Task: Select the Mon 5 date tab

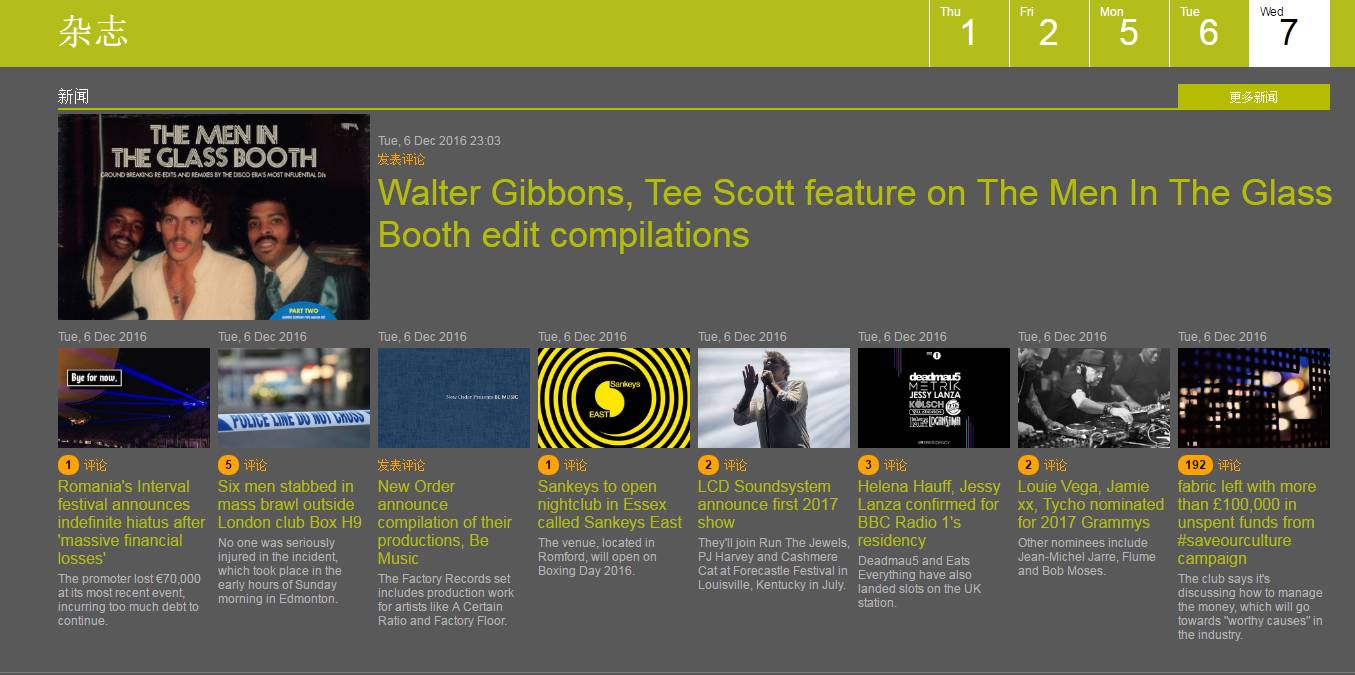Action: (1128, 33)
